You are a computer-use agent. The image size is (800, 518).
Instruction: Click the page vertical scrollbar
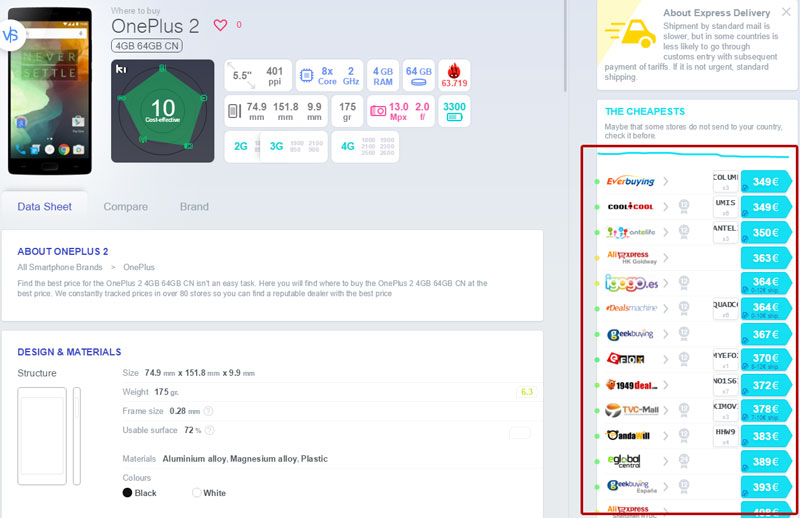[x=565, y=46]
